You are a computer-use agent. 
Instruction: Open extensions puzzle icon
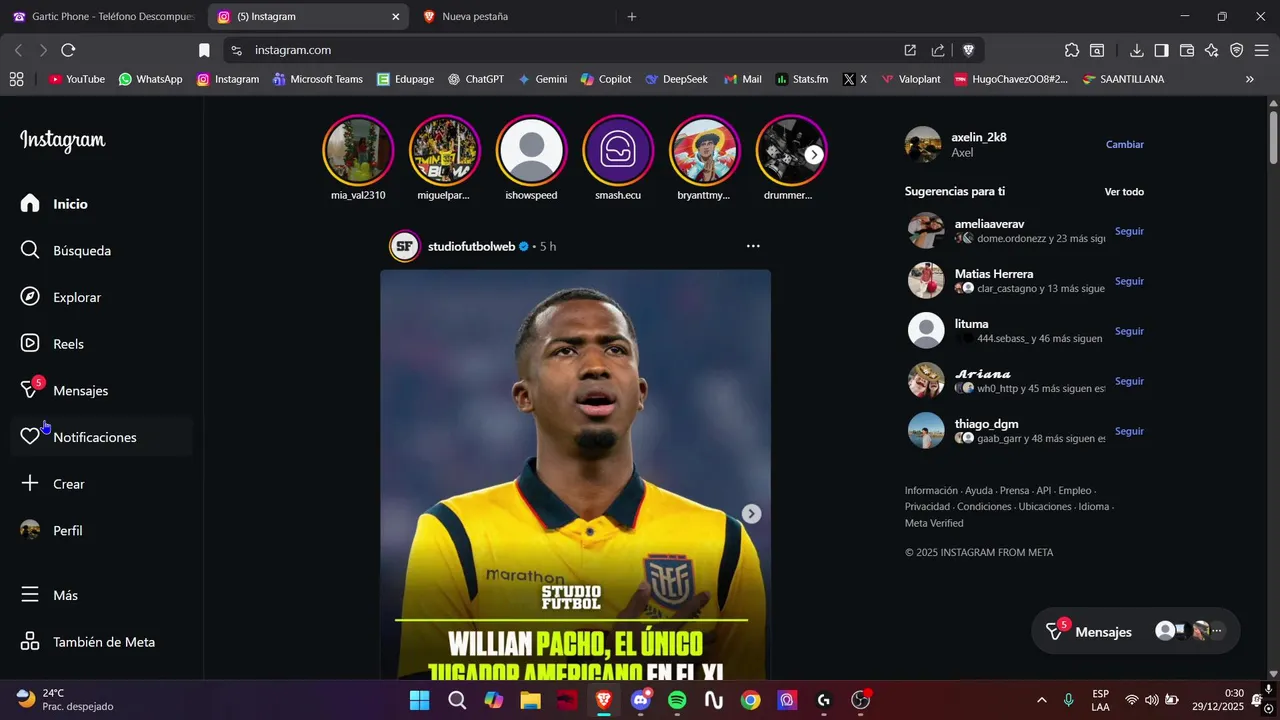pos(1072,50)
